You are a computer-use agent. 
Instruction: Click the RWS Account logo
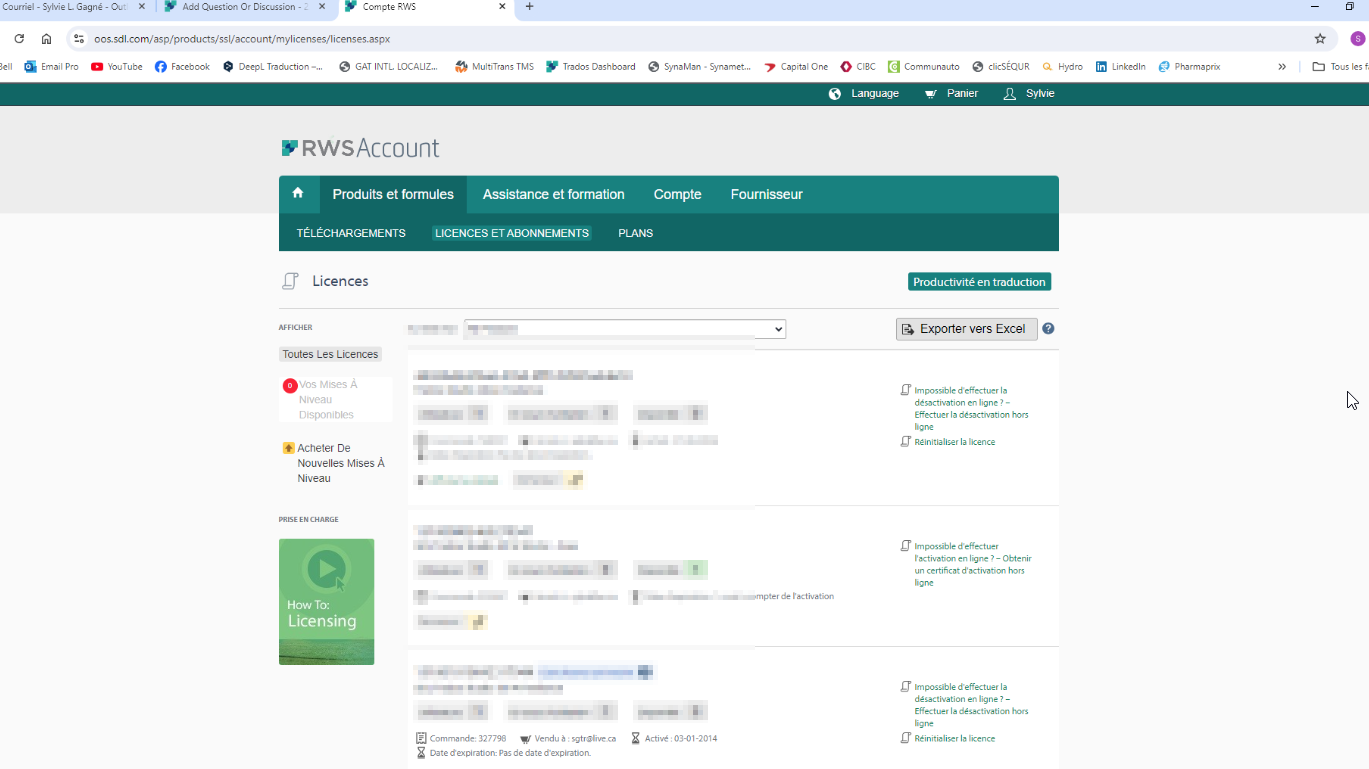pyautogui.click(x=360, y=149)
